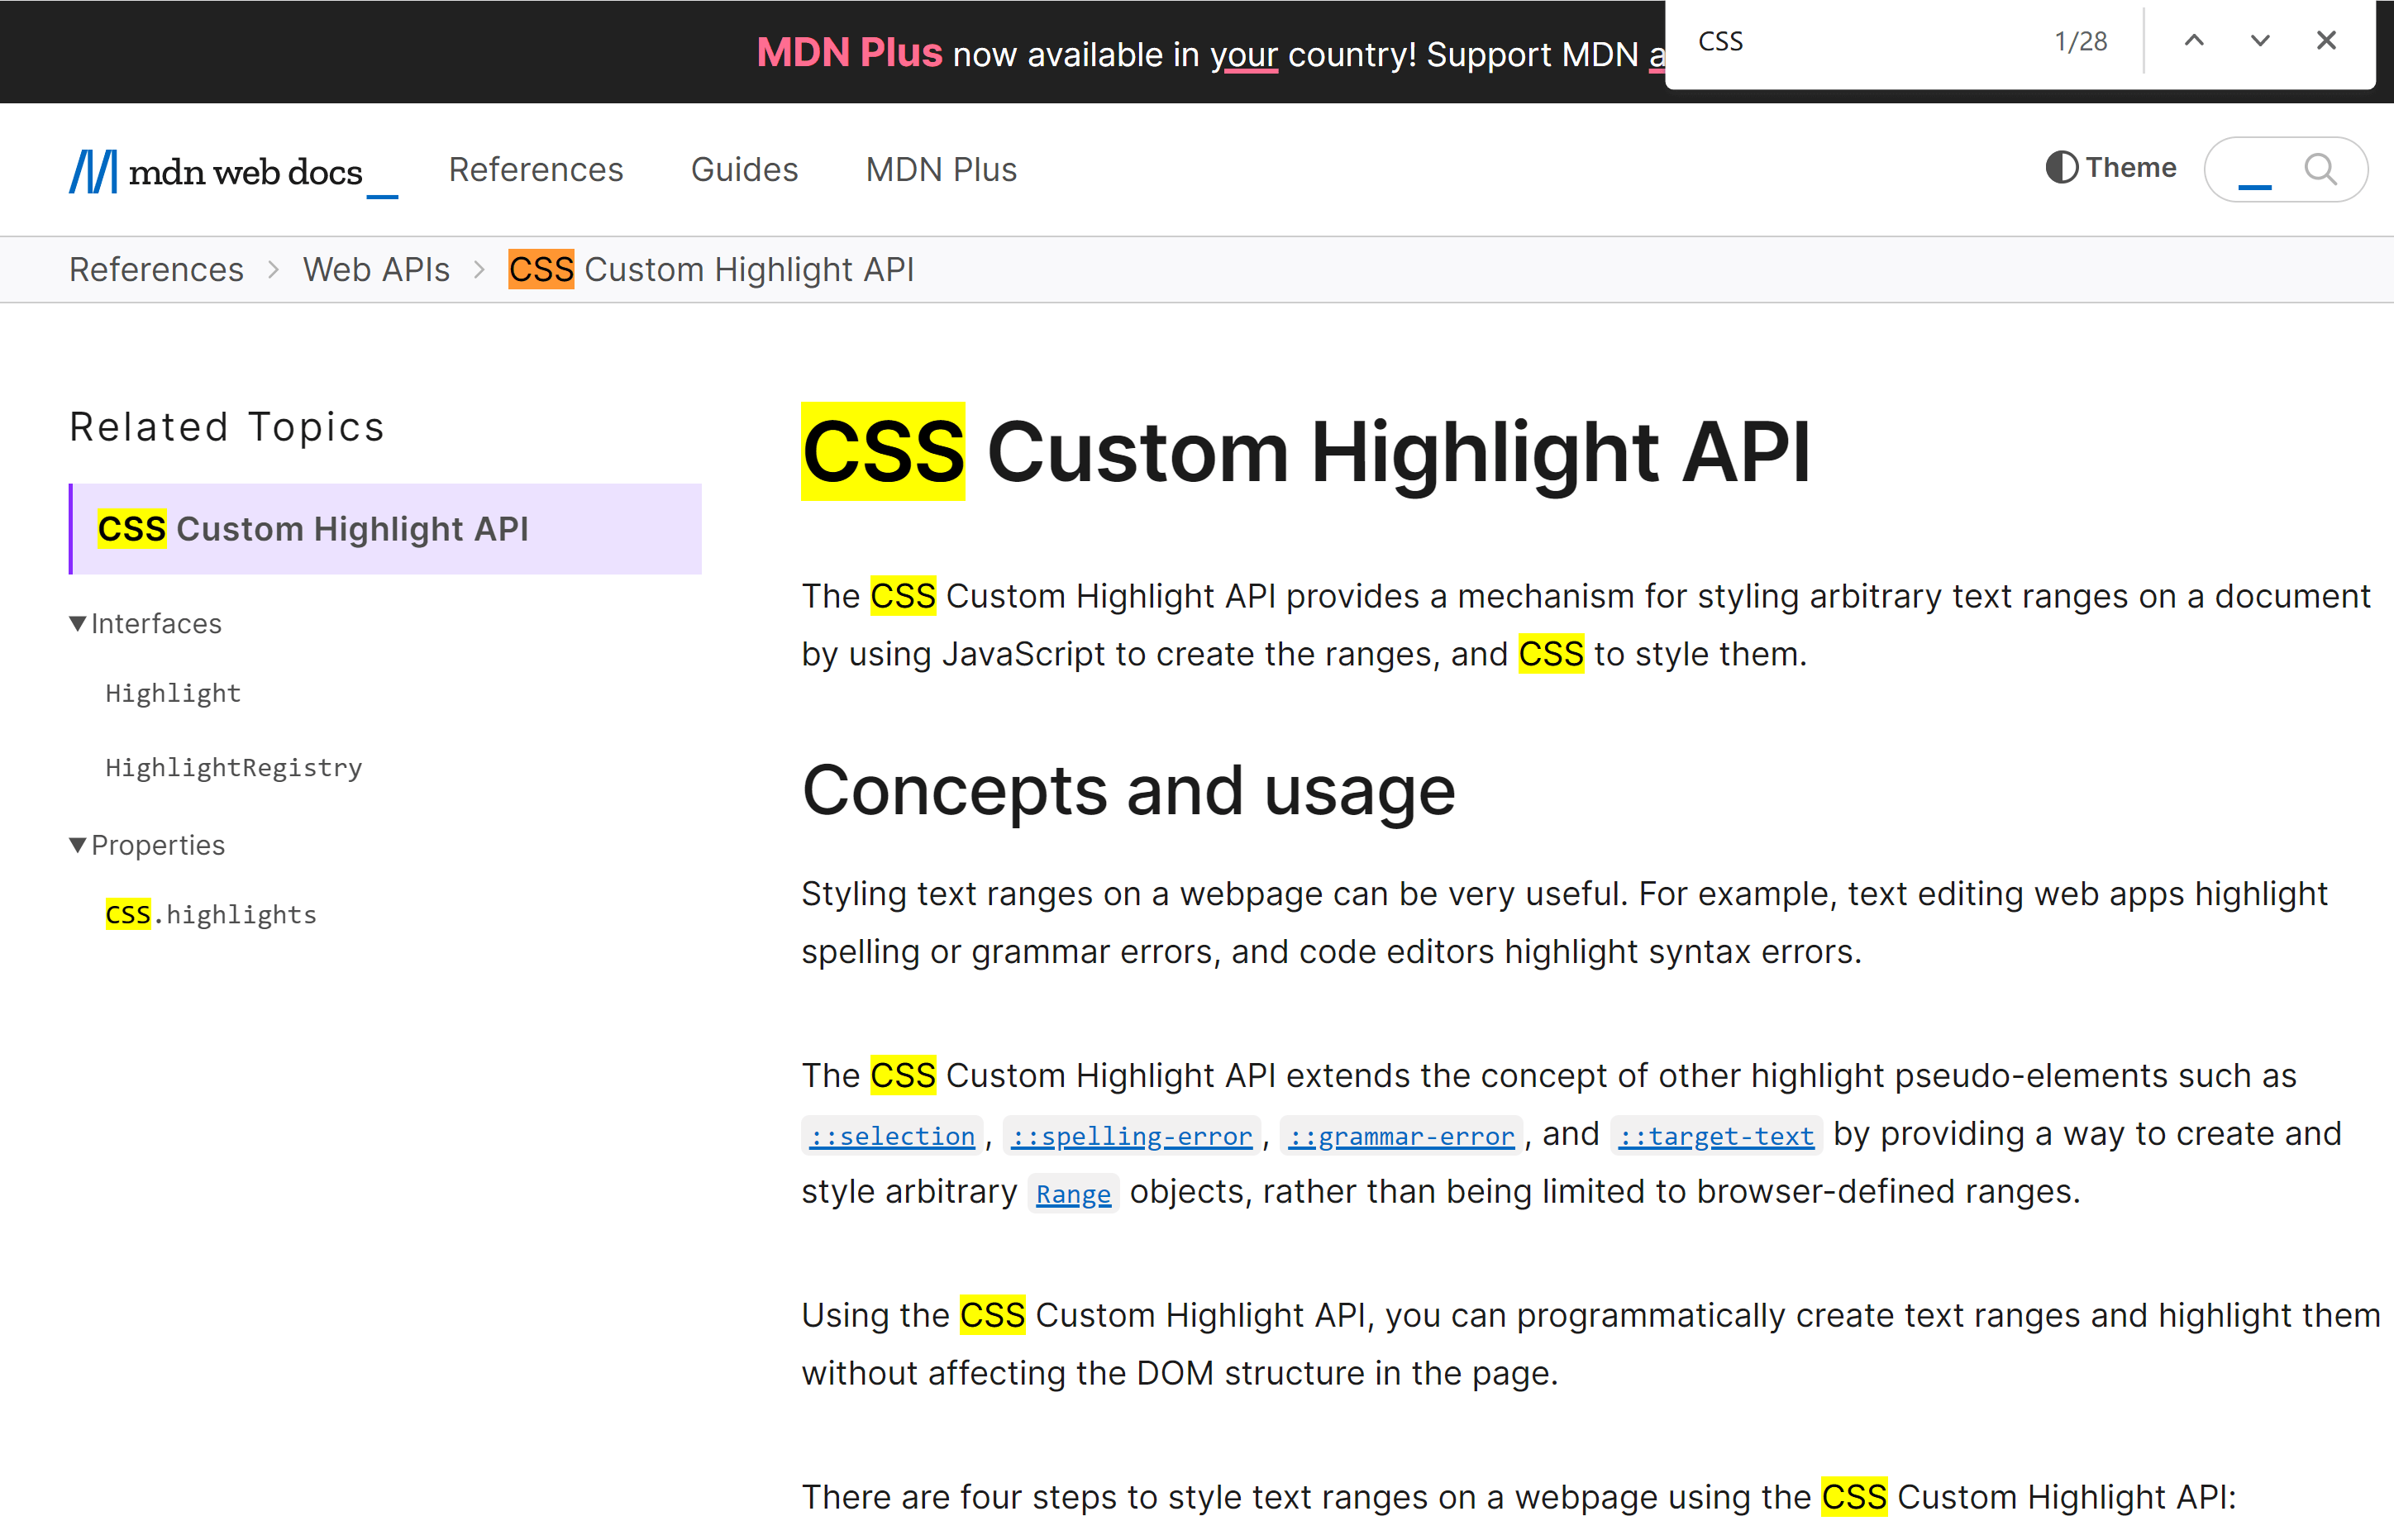Image resolution: width=2394 pixels, height=1540 pixels.
Task: Go to previous find match arrow
Action: tap(2193, 41)
